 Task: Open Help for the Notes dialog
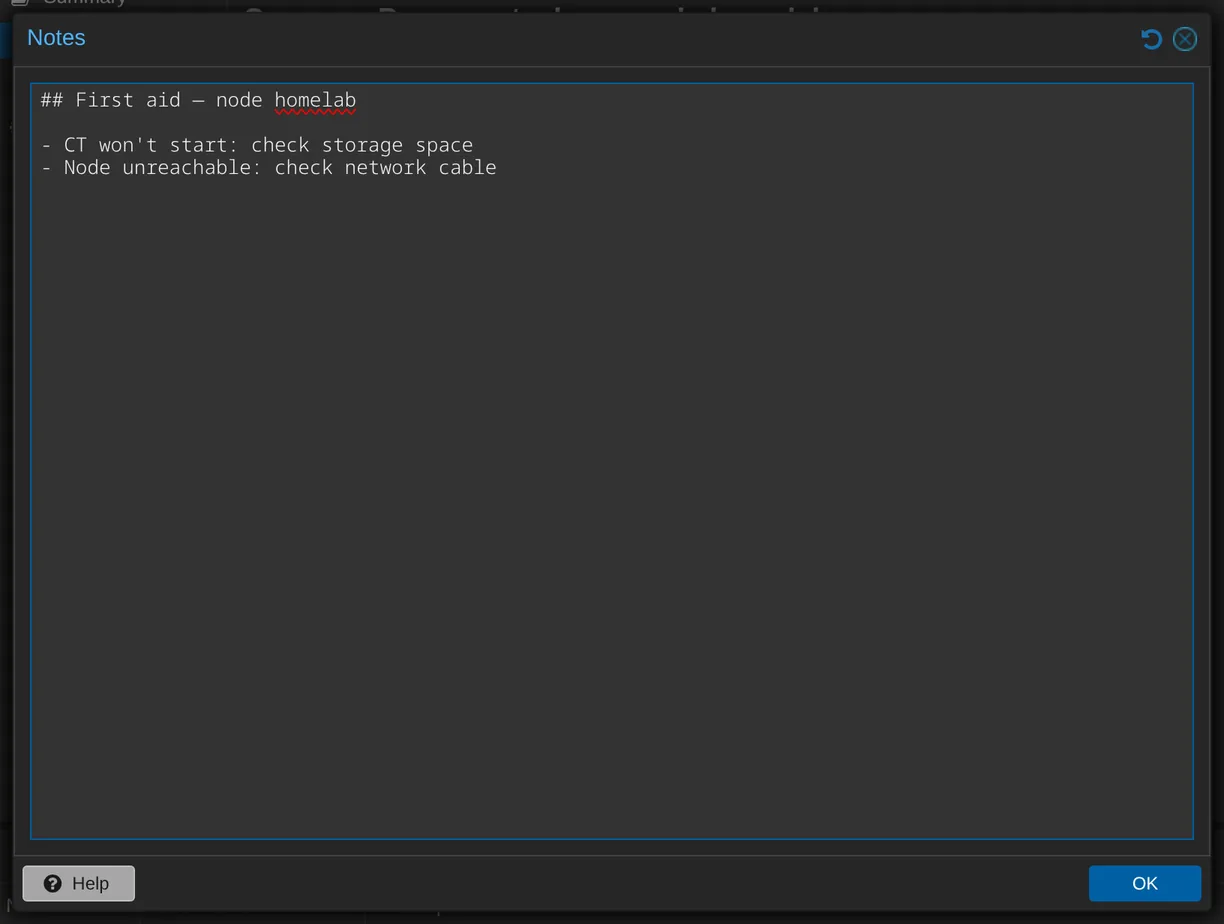(78, 883)
